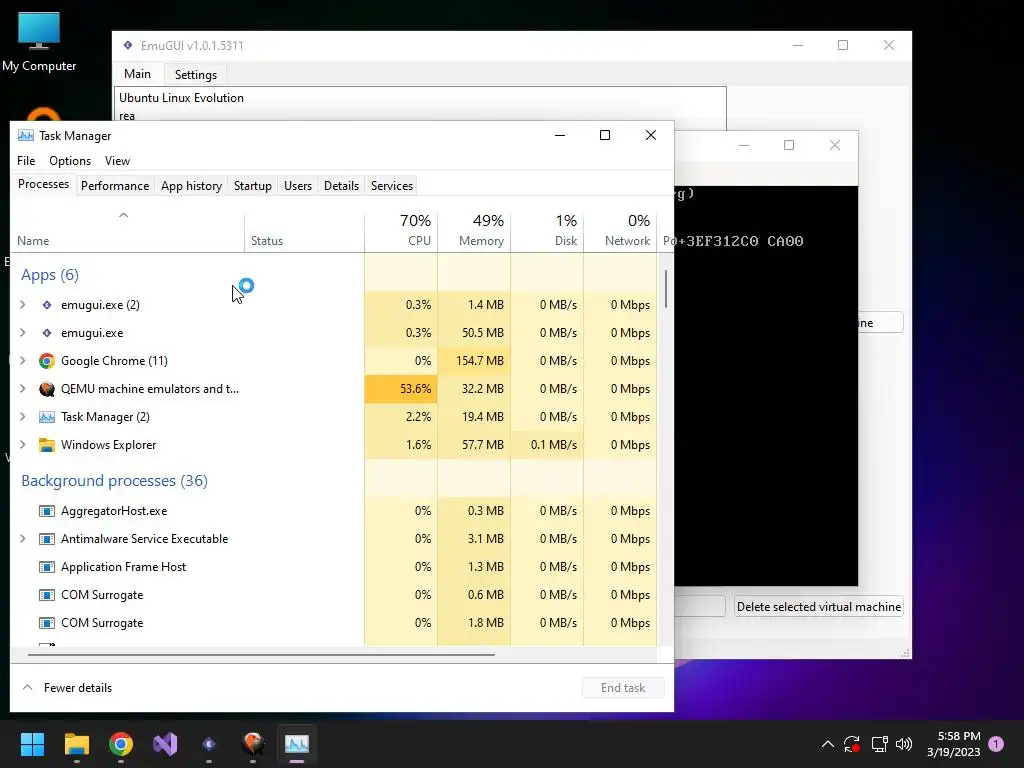
Task: Switch to the Startup tab
Action: click(253, 186)
